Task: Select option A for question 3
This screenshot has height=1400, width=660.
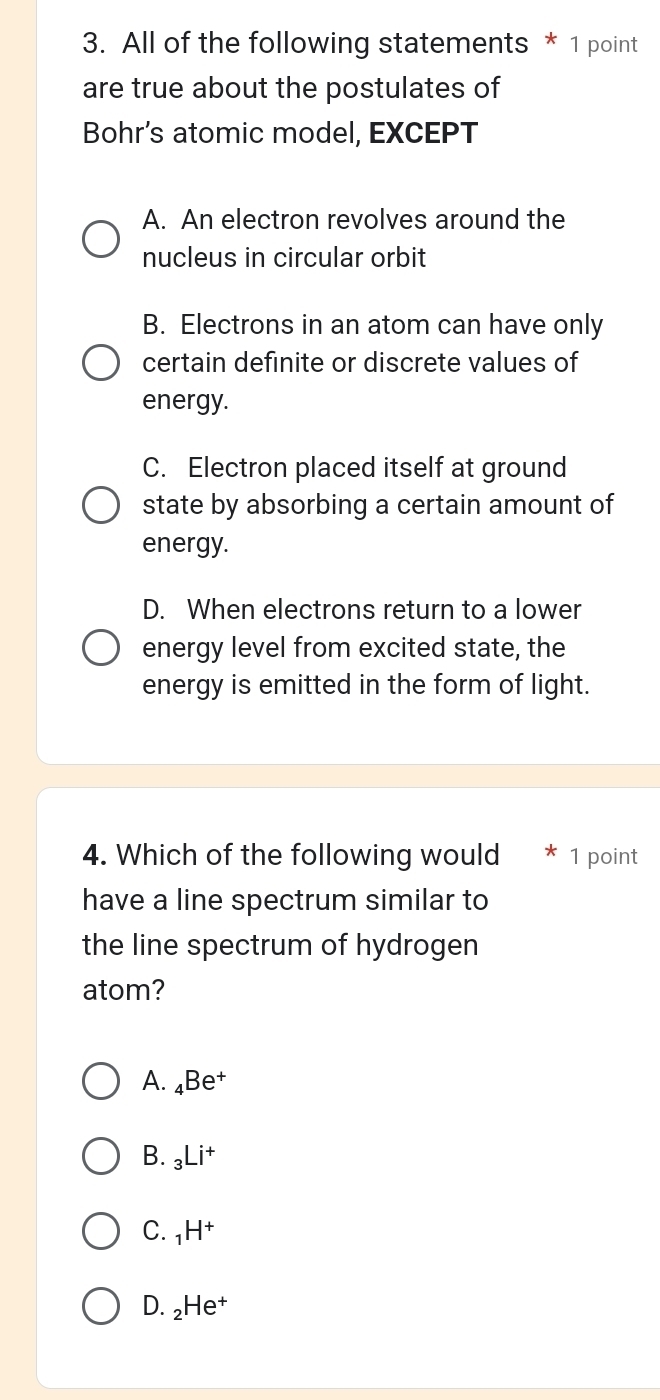Action: point(100,239)
